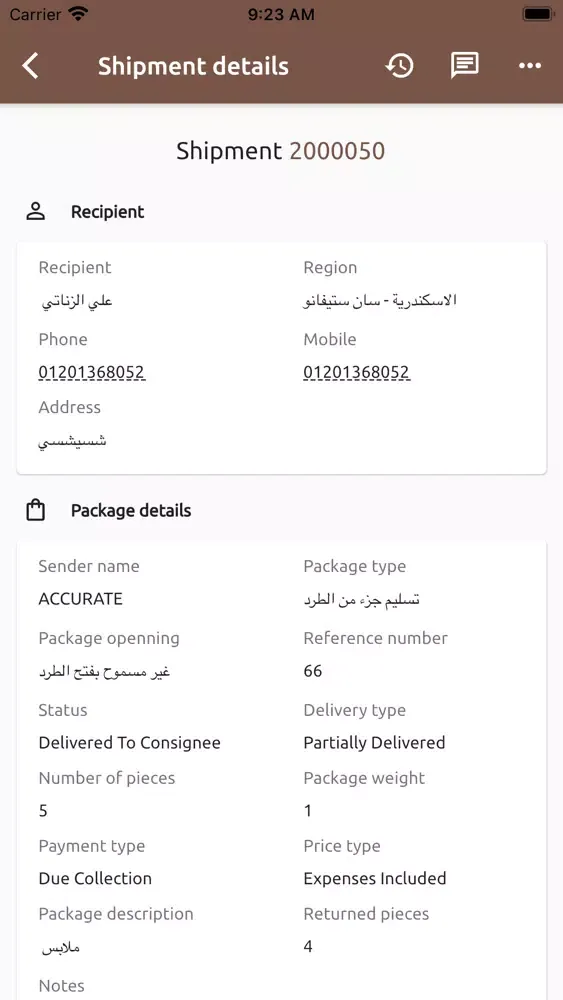Tap the Recipient section heading

click(x=108, y=212)
